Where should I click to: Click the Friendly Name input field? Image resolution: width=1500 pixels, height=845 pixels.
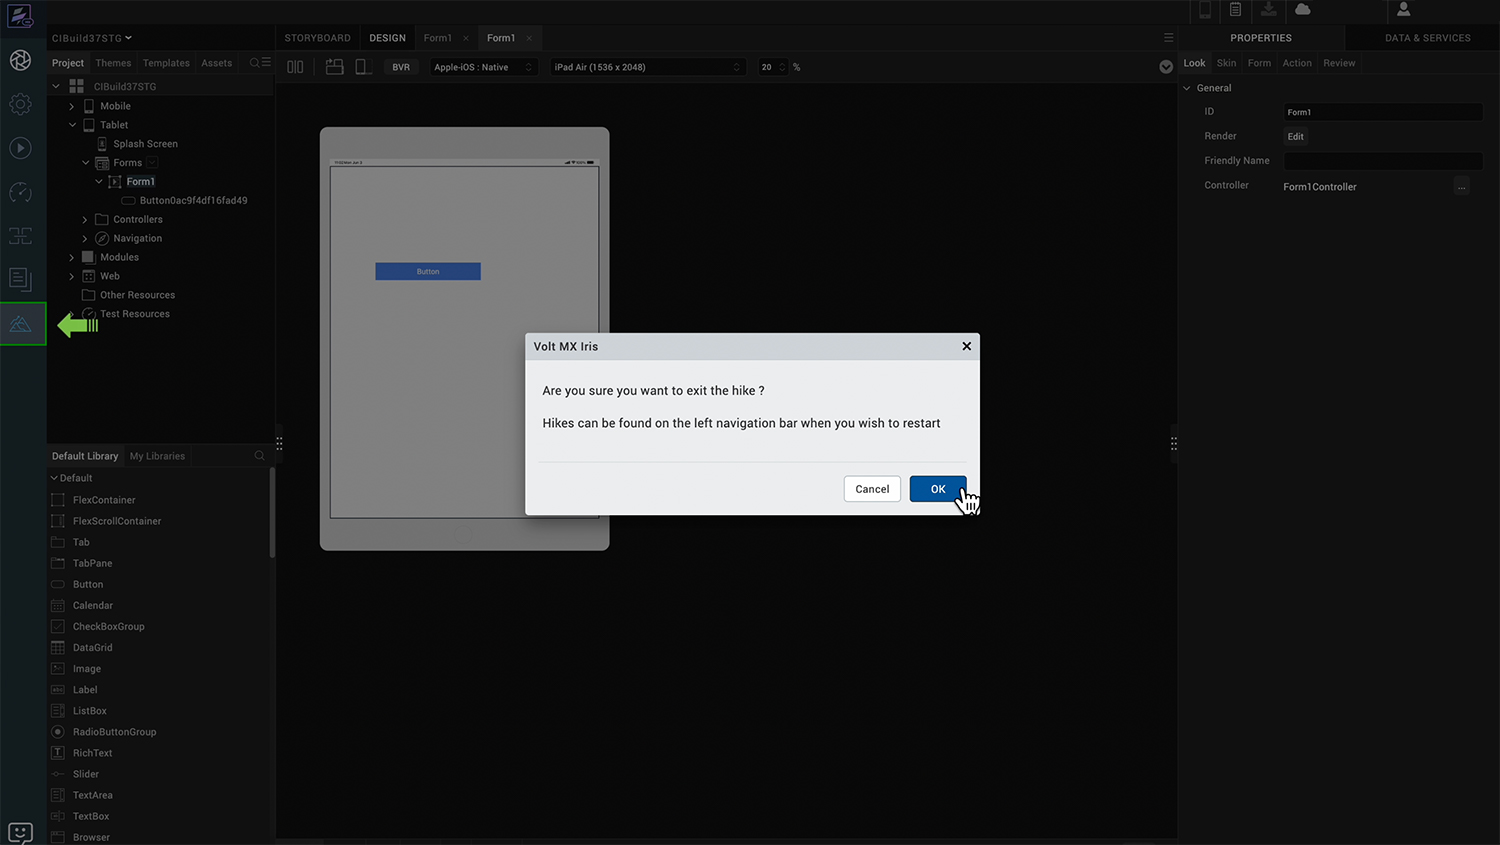tap(1382, 161)
